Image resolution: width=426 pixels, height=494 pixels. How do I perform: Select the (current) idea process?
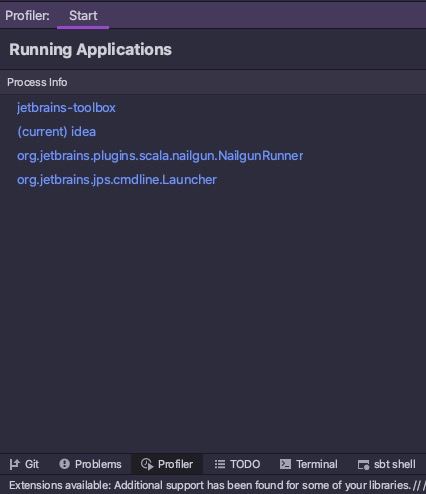tap(56, 132)
